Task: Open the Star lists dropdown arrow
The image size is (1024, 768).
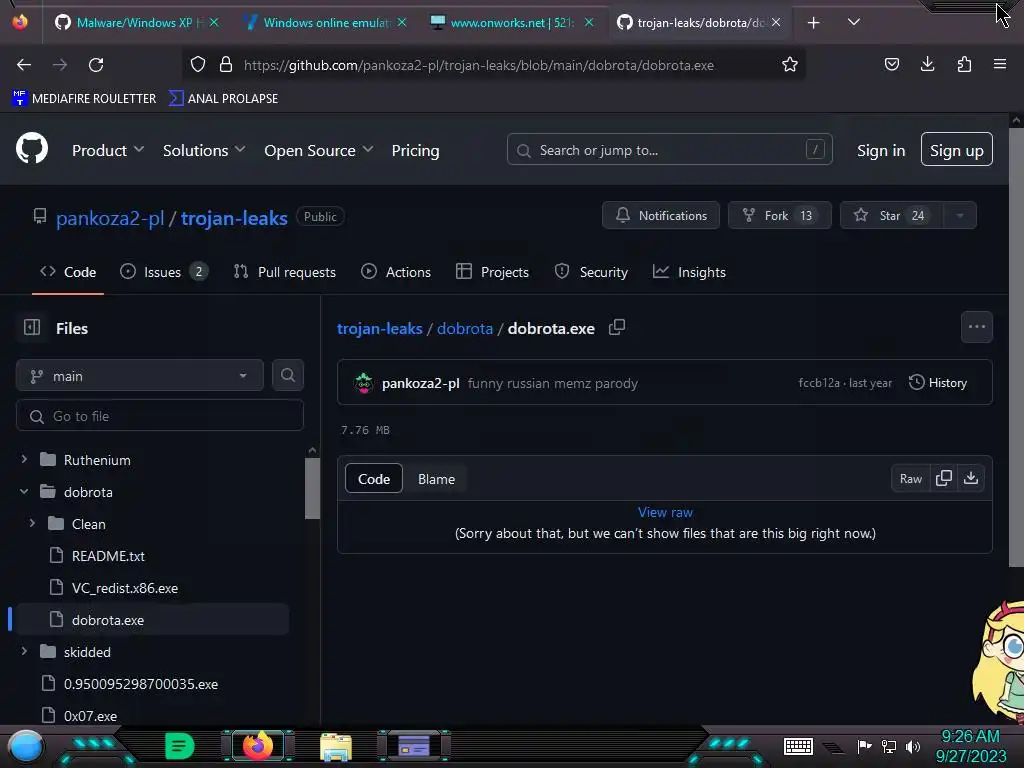Action: (x=959, y=216)
